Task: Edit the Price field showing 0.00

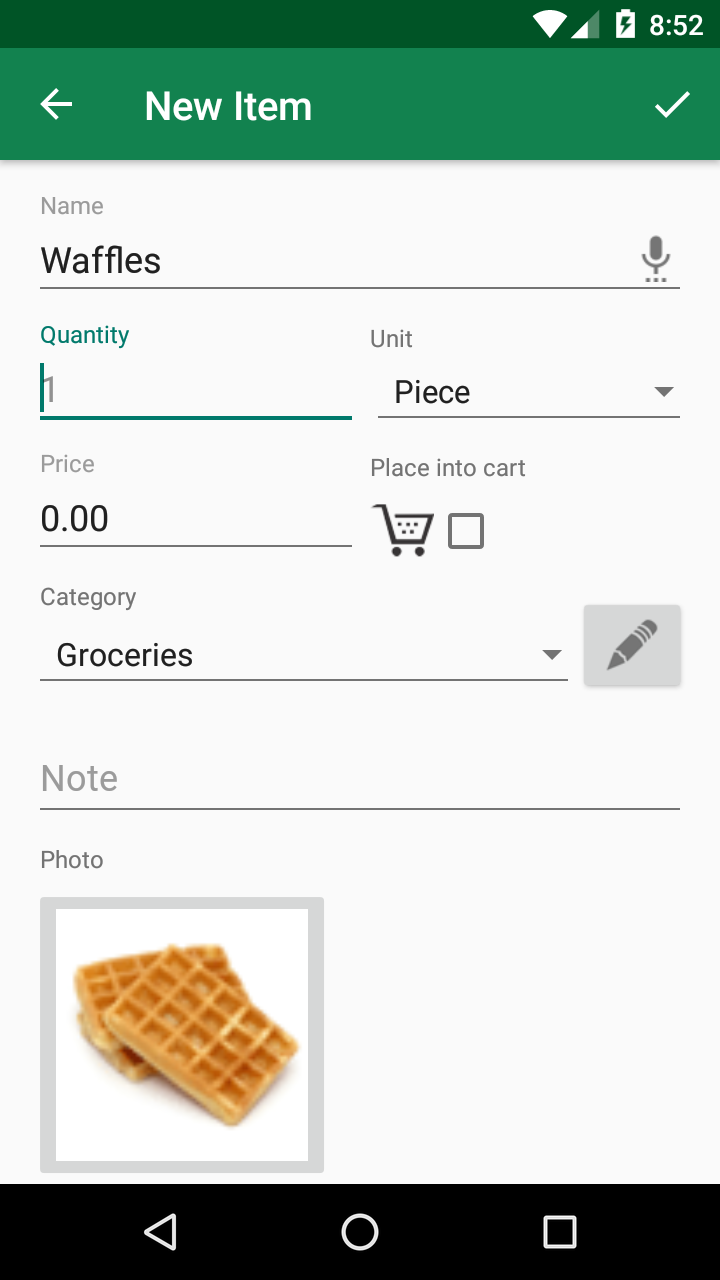Action: (195, 519)
